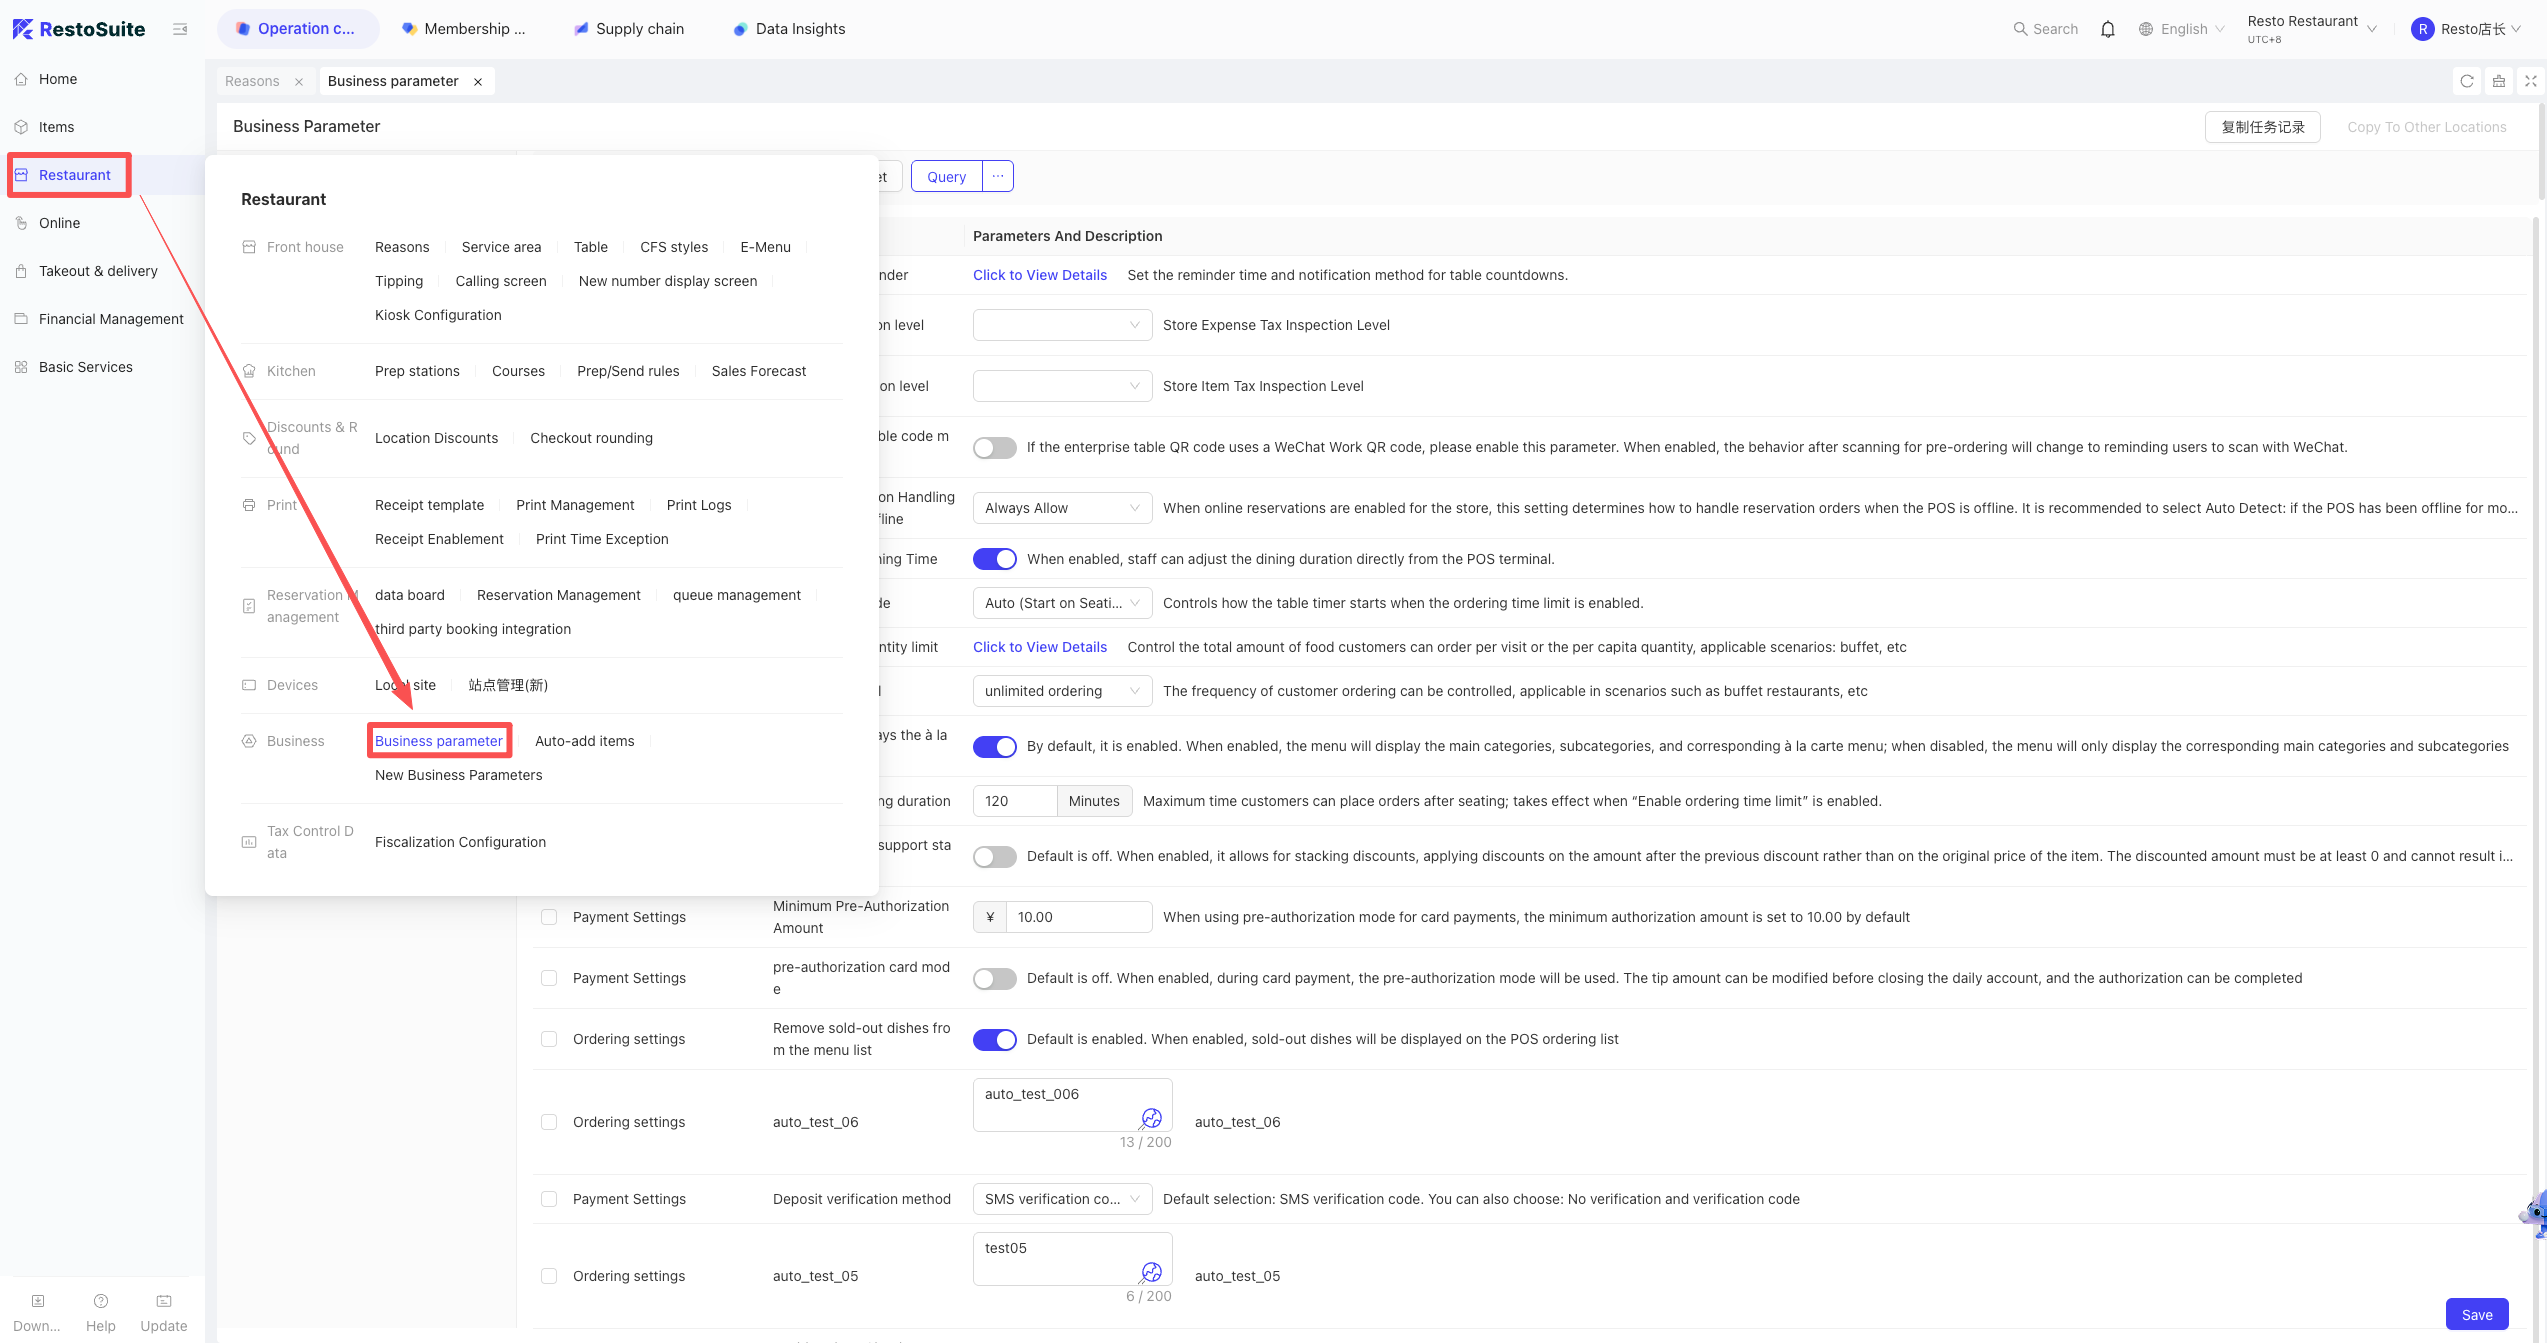Disable Remove sold-out dishes toggle
2547x1343 pixels.
coord(995,1039)
